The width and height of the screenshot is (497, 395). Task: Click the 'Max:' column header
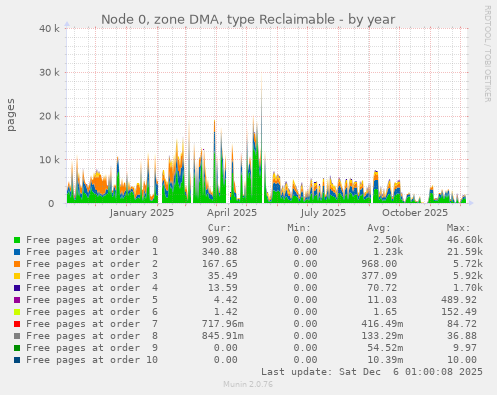pyautogui.click(x=458, y=228)
